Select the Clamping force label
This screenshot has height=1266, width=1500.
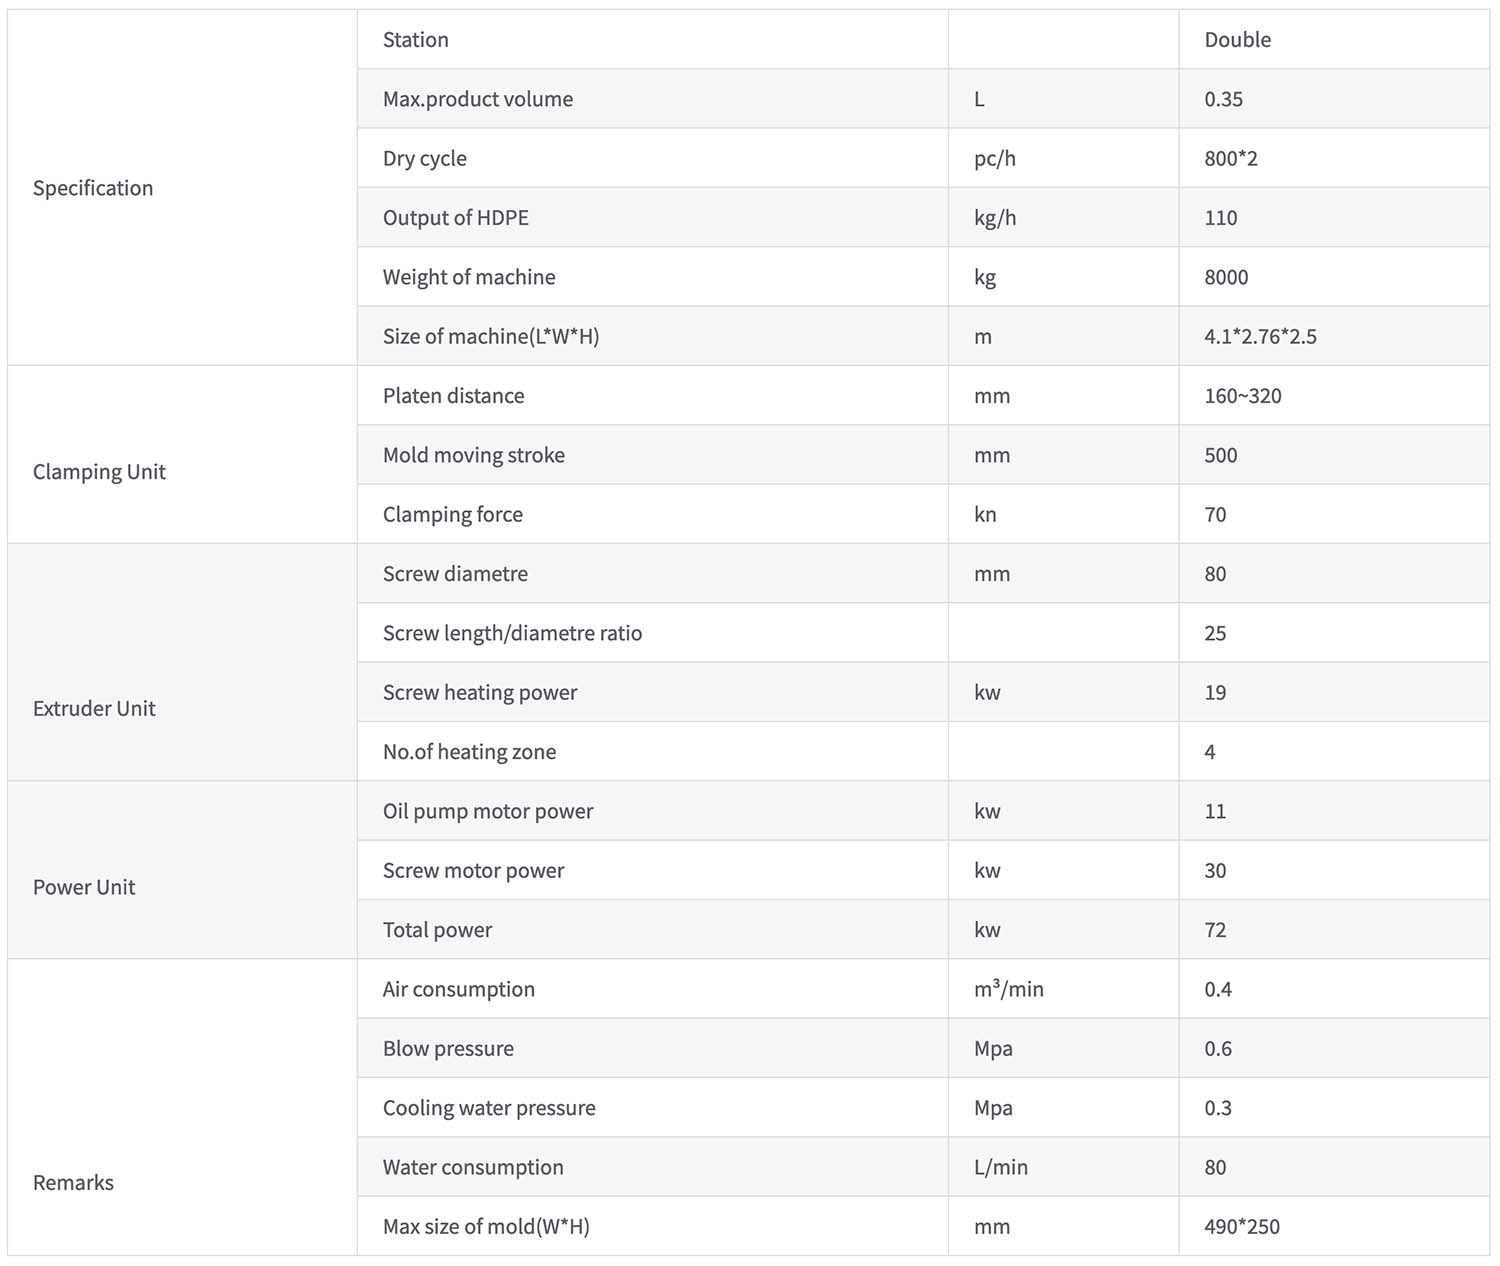pos(453,515)
